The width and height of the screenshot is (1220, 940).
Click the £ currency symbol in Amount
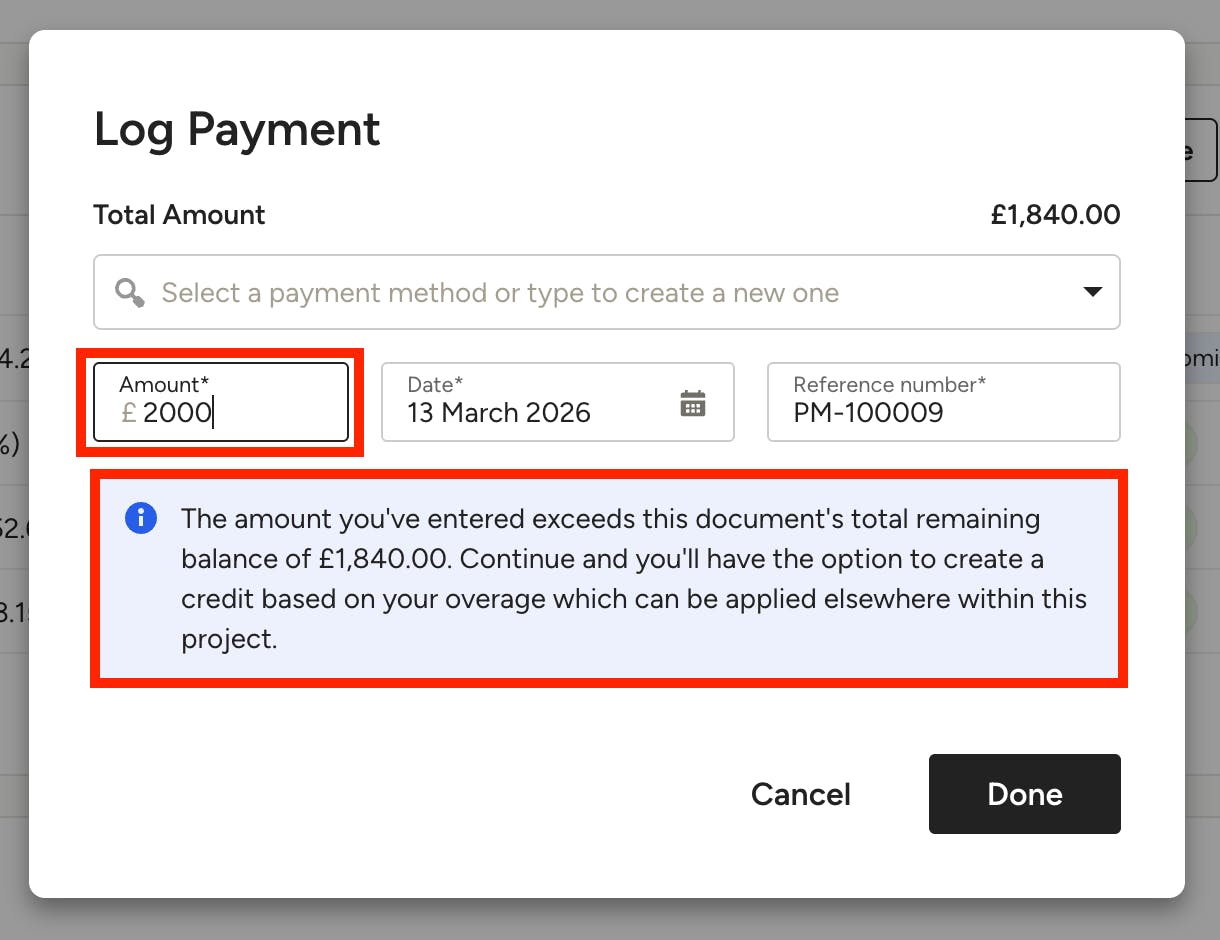point(128,413)
